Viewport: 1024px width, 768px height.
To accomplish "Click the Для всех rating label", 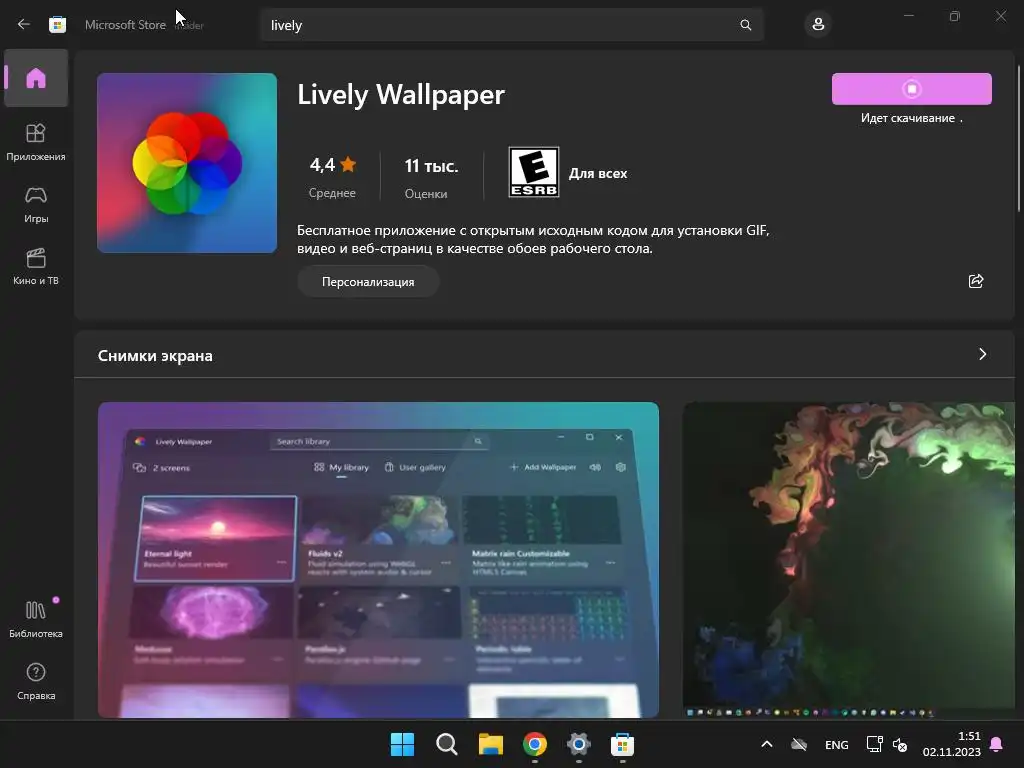I will coord(598,173).
